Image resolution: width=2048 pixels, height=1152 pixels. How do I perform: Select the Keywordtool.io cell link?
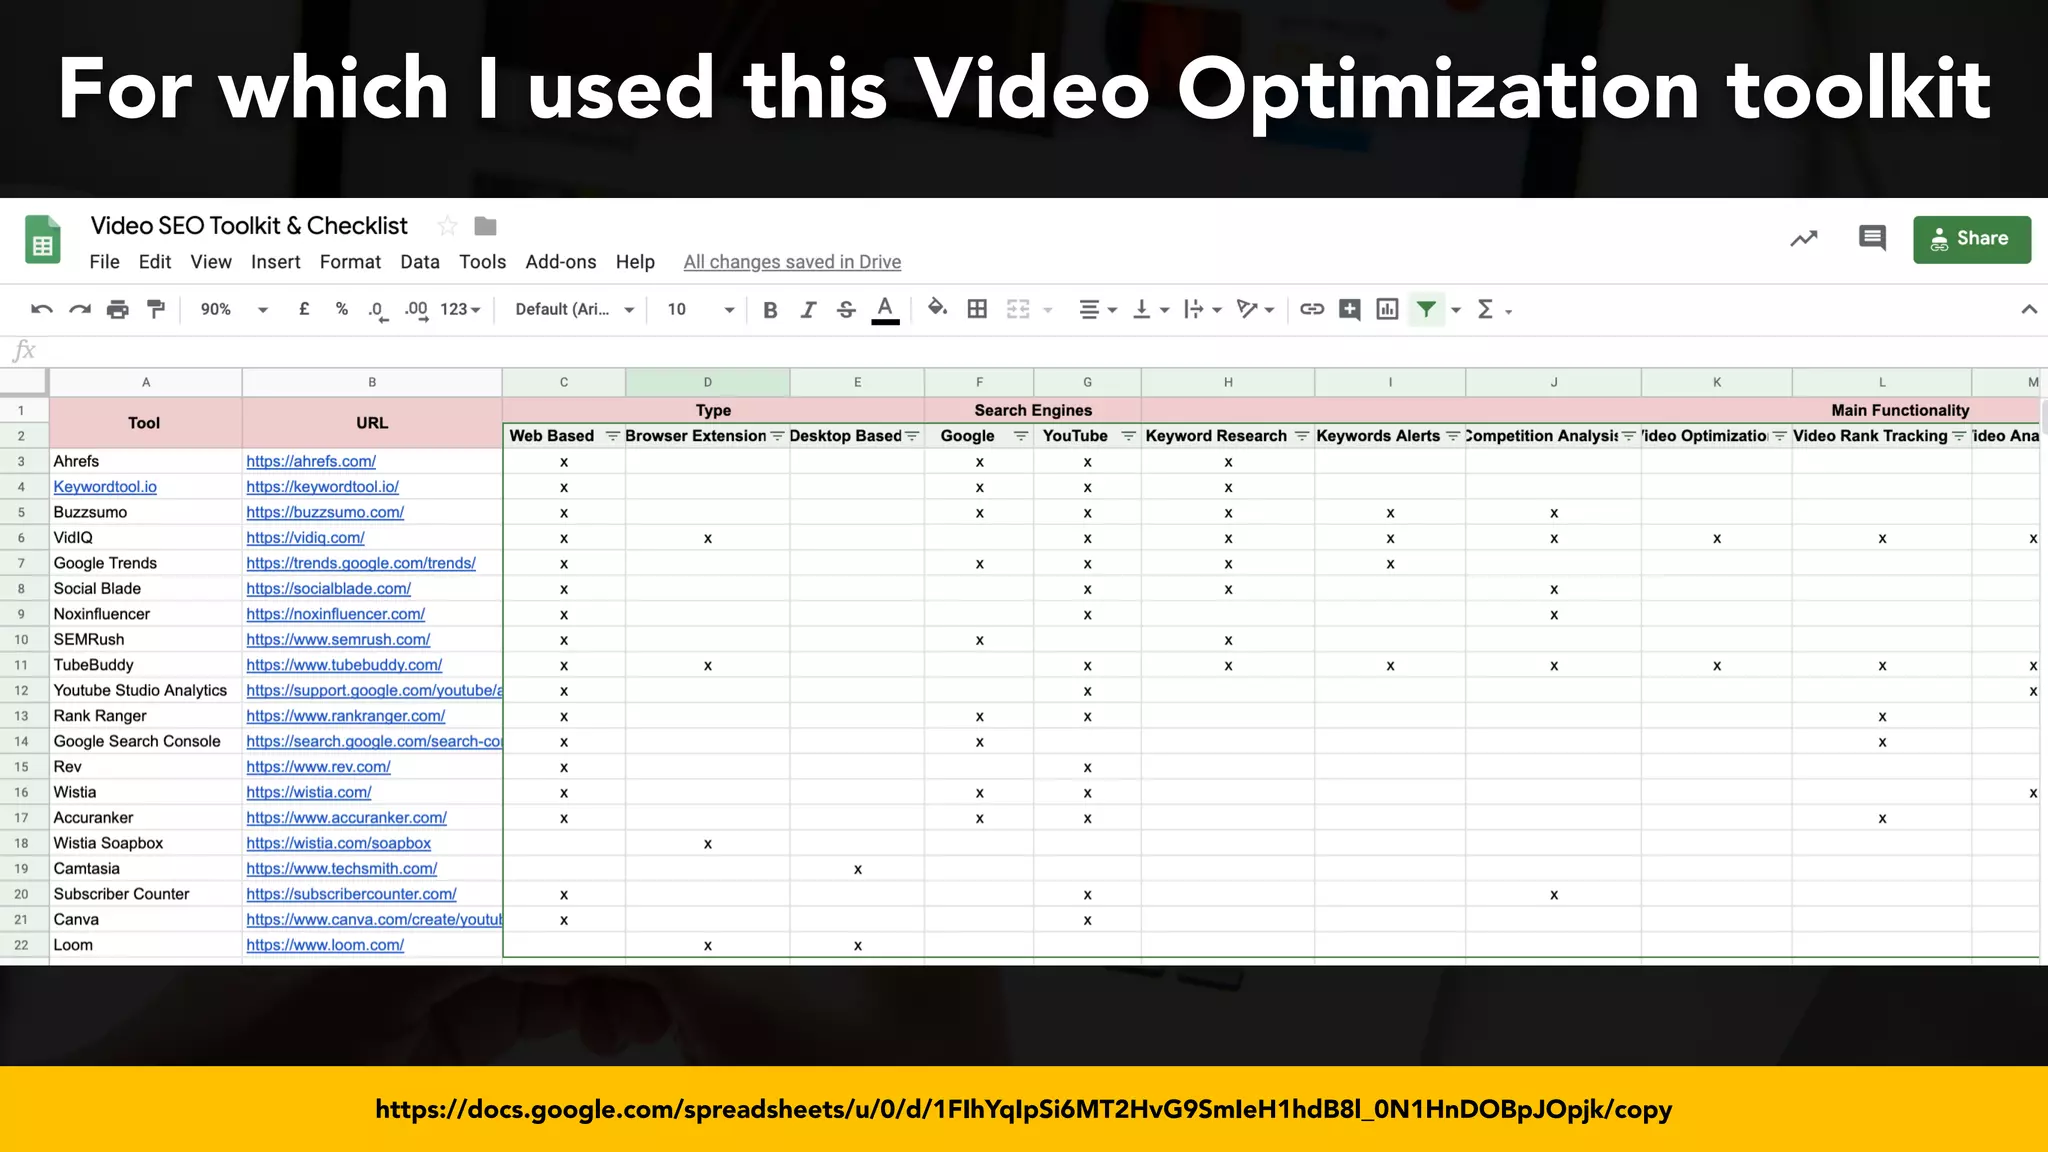click(105, 487)
